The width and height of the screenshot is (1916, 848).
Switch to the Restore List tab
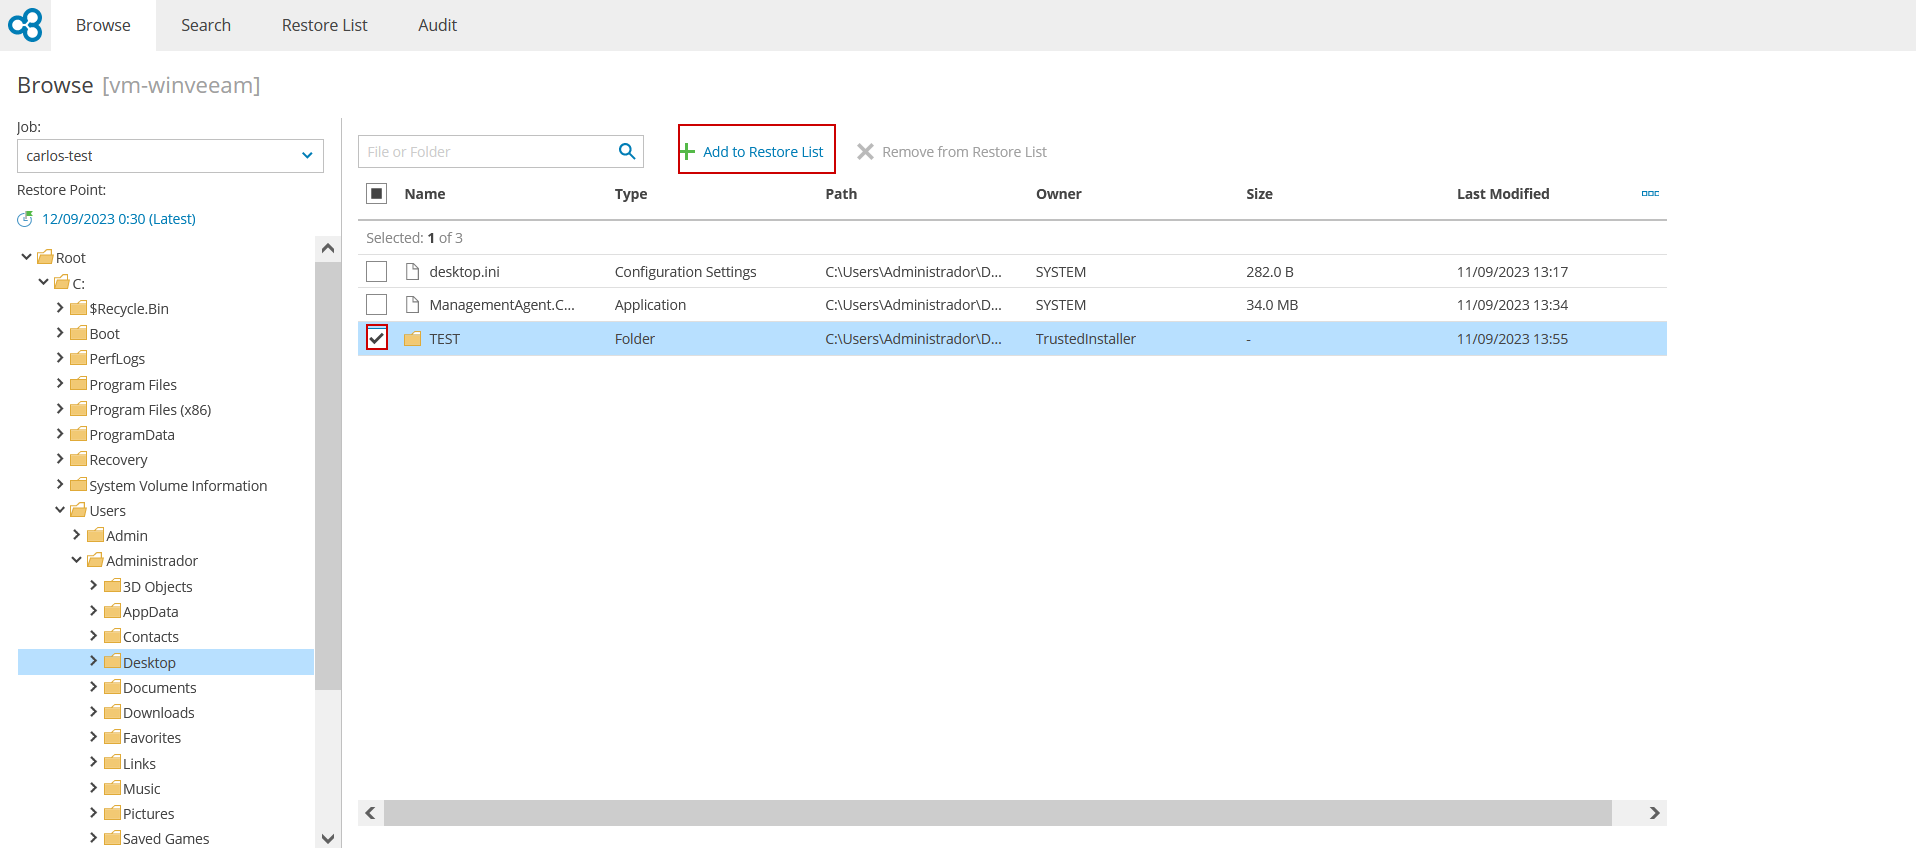324,25
